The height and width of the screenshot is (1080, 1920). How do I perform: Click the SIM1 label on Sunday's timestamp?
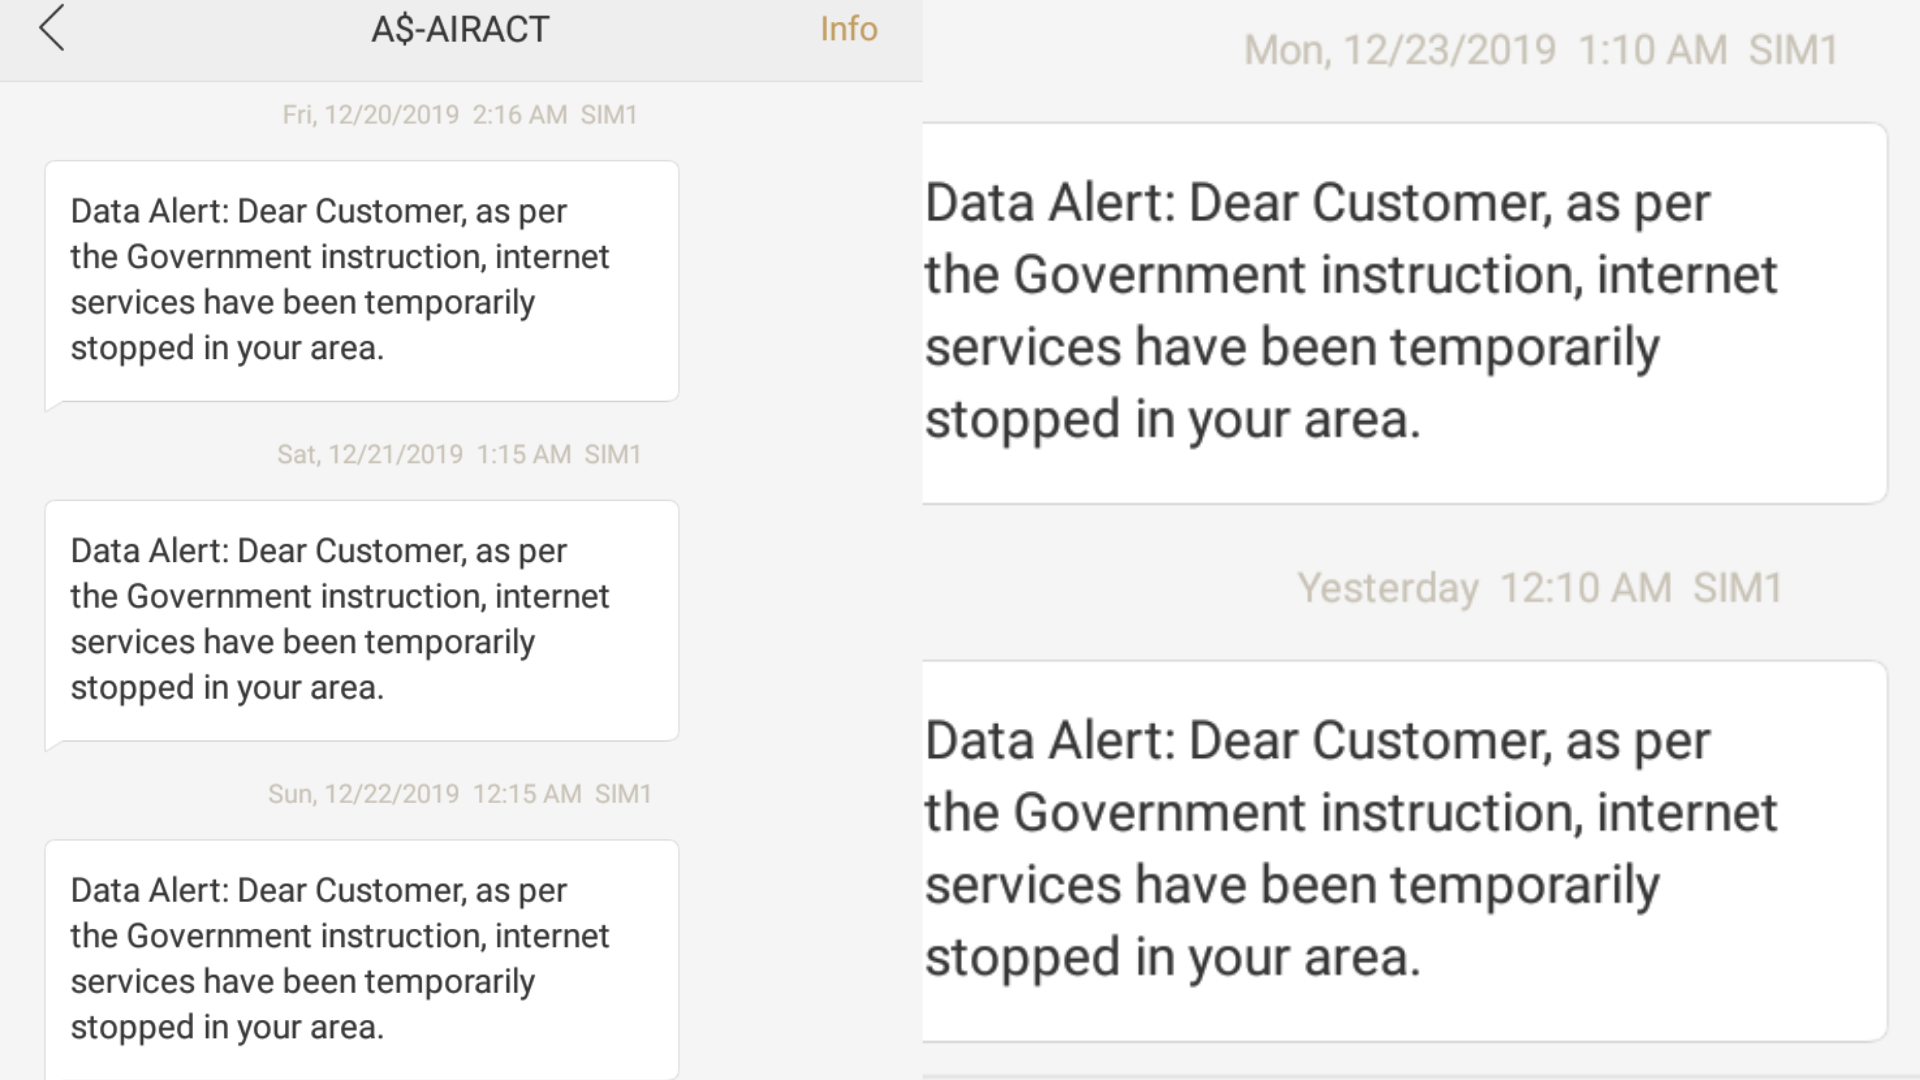623,794
